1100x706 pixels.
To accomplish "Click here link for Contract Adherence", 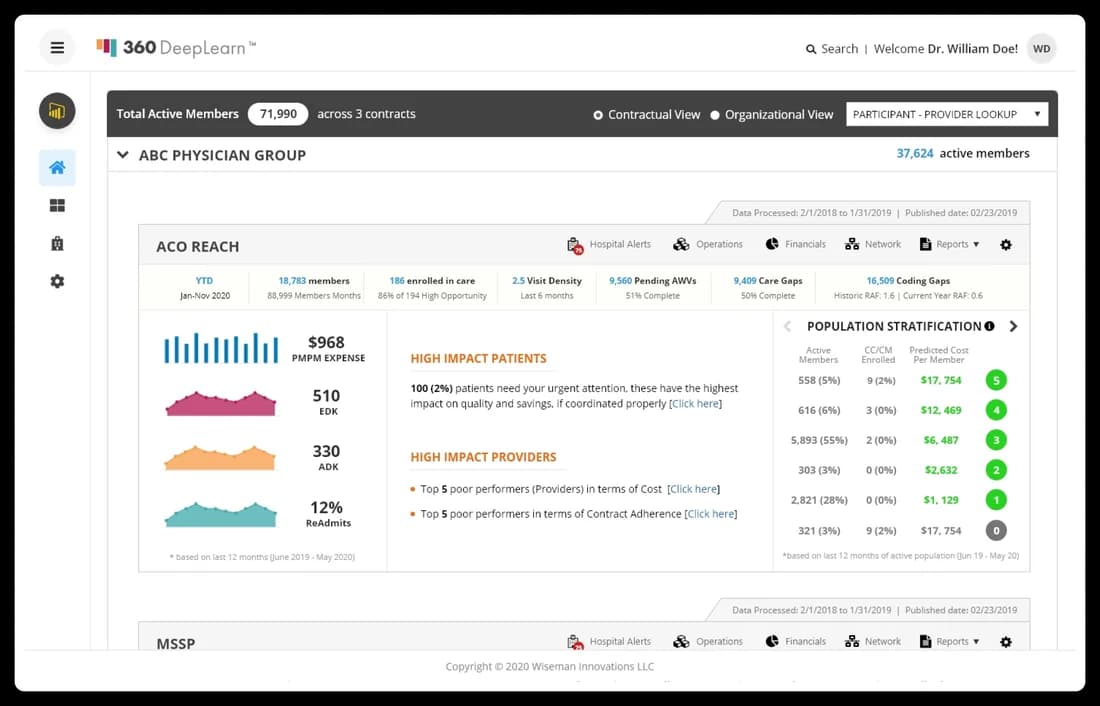I will [711, 514].
